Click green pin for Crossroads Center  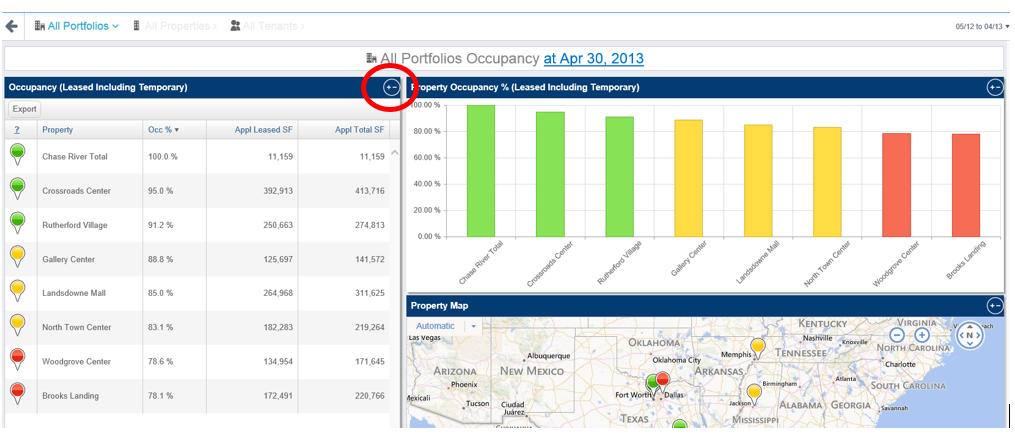point(17,190)
